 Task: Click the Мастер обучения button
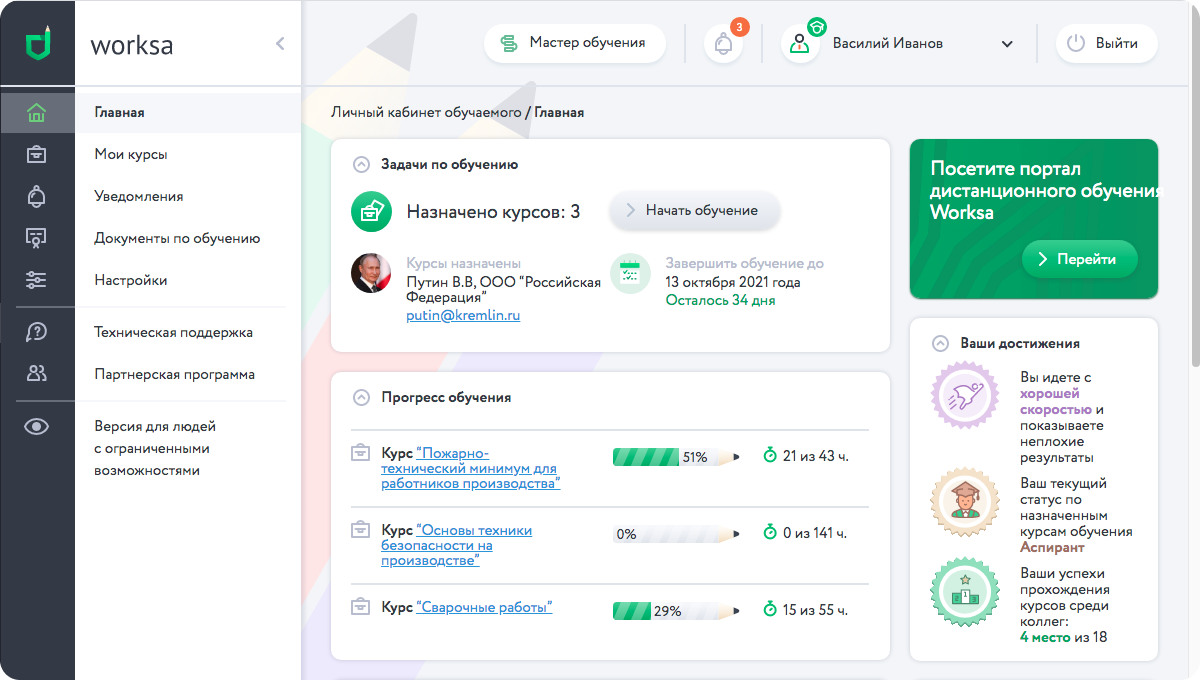tap(575, 43)
